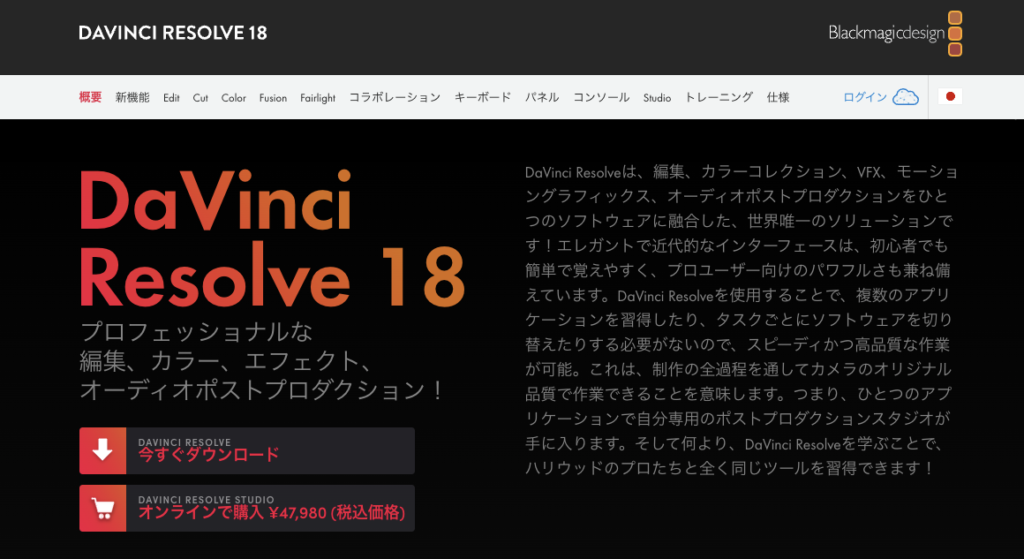Click the shopping cart icon
This screenshot has height=559, width=1024.
[103, 508]
